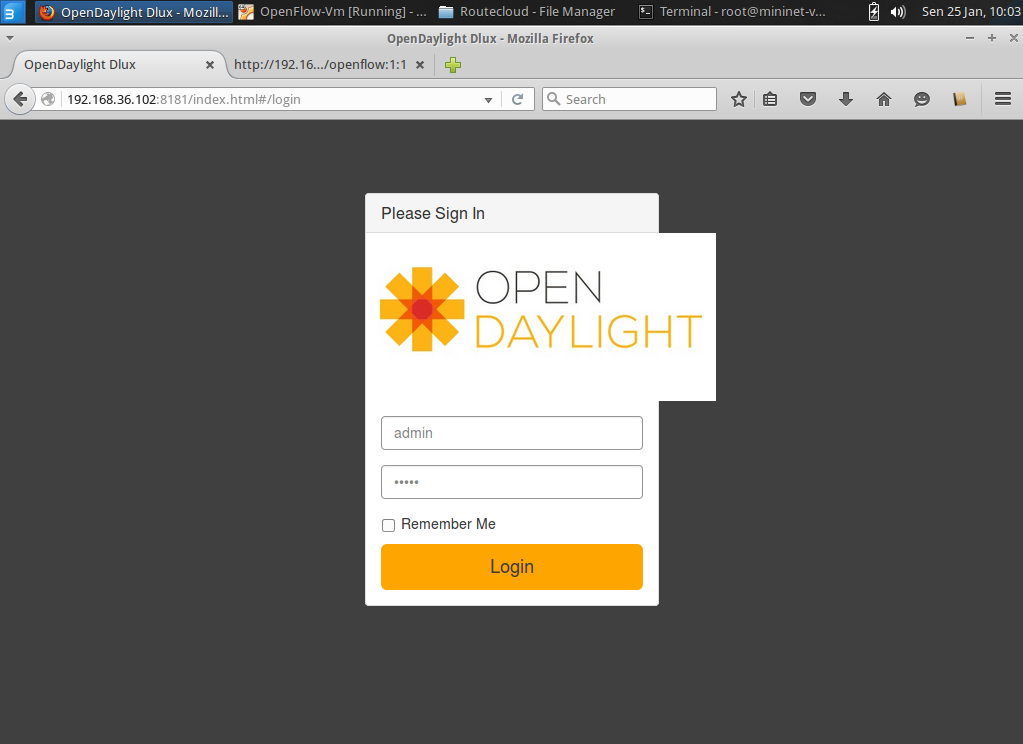Go to the Firefox home icon

point(883,99)
